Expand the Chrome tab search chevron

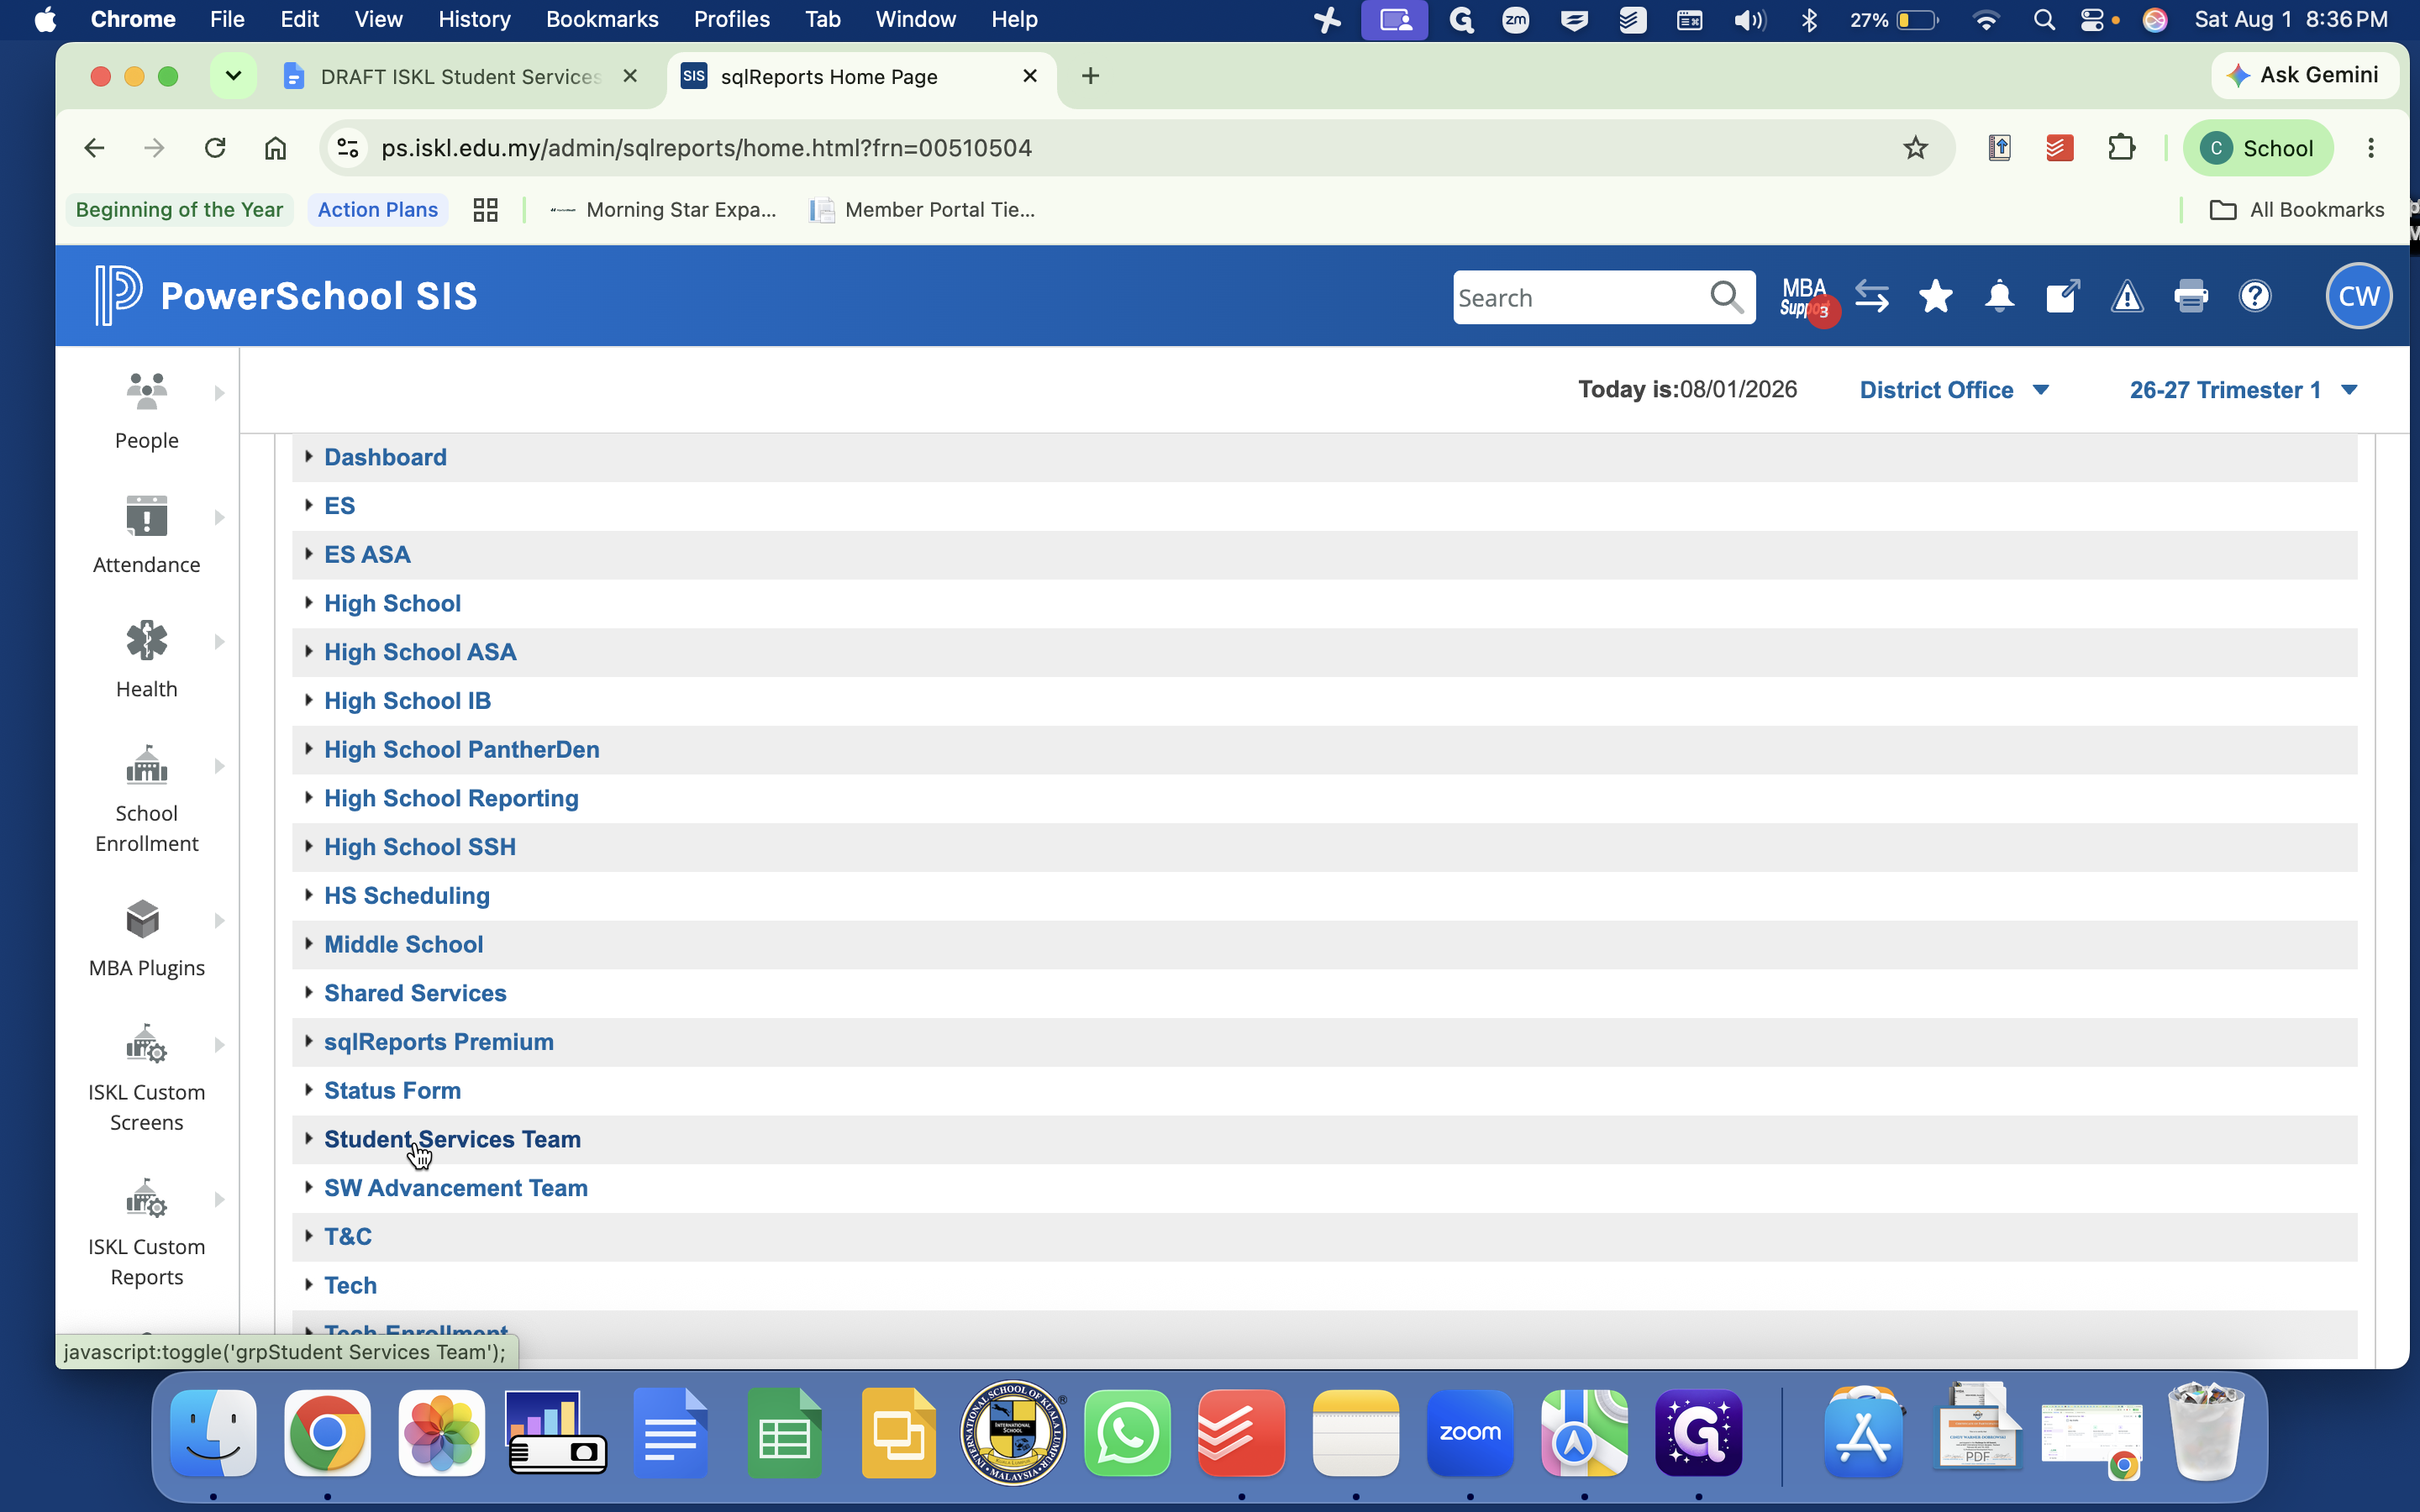click(233, 76)
